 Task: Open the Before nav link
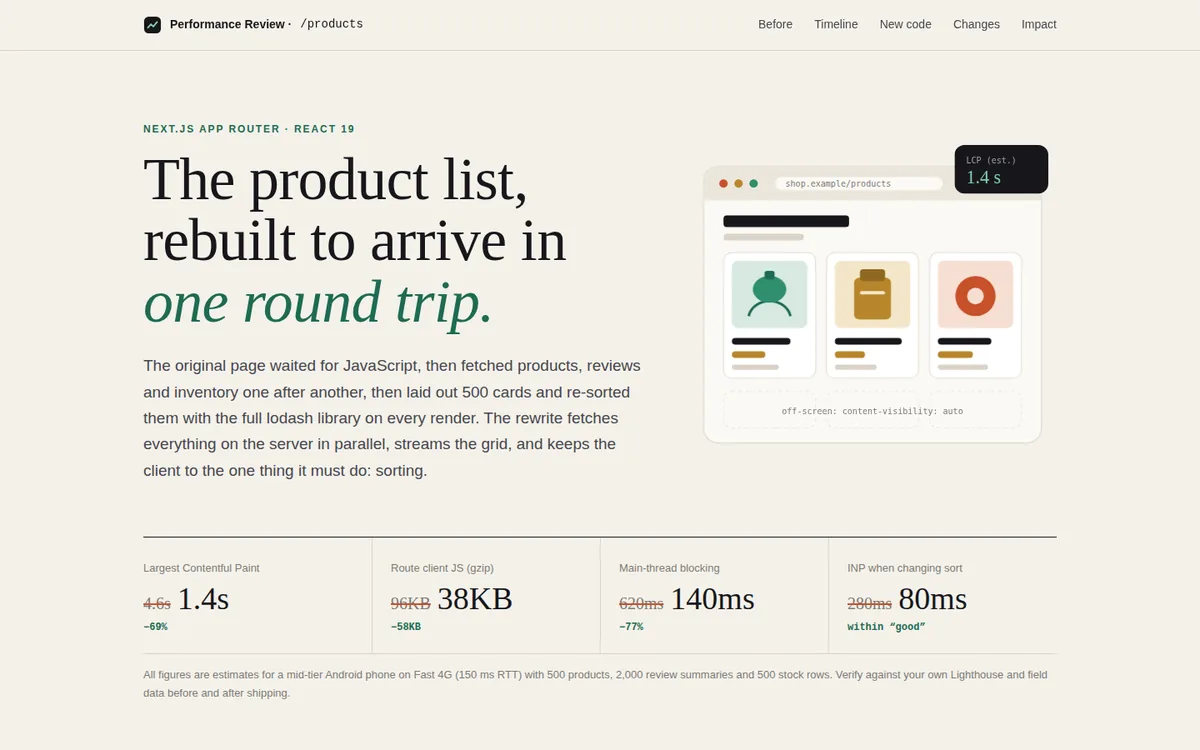[775, 24]
